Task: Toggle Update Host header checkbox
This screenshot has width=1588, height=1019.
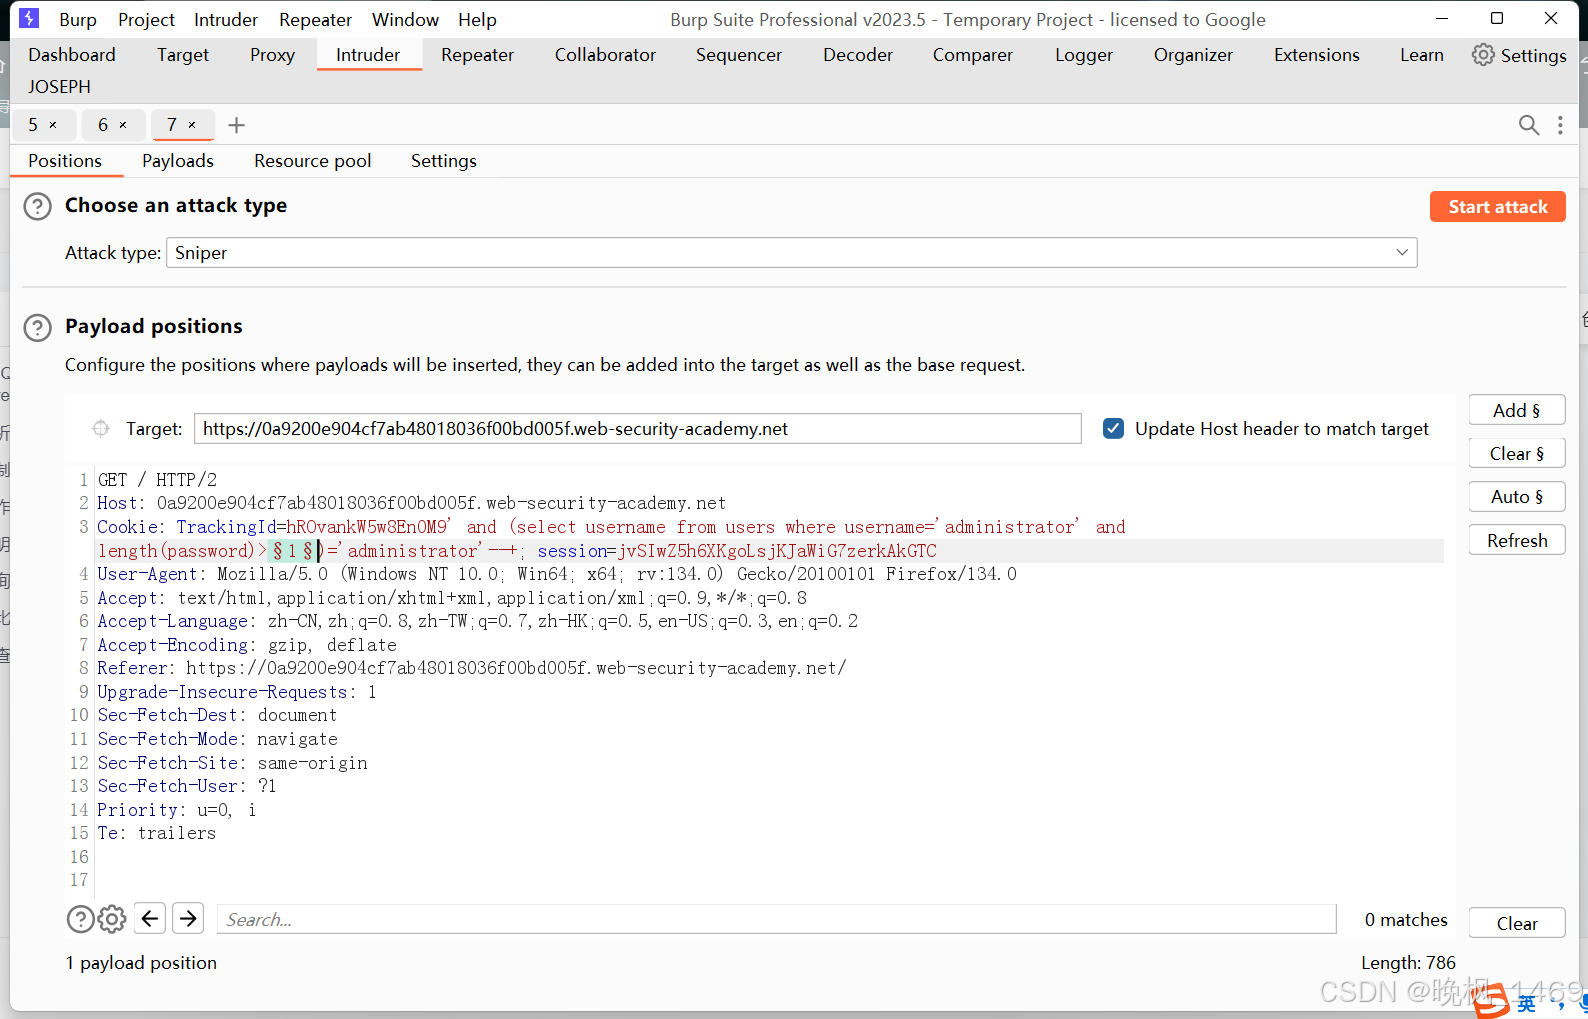Action: (1113, 428)
